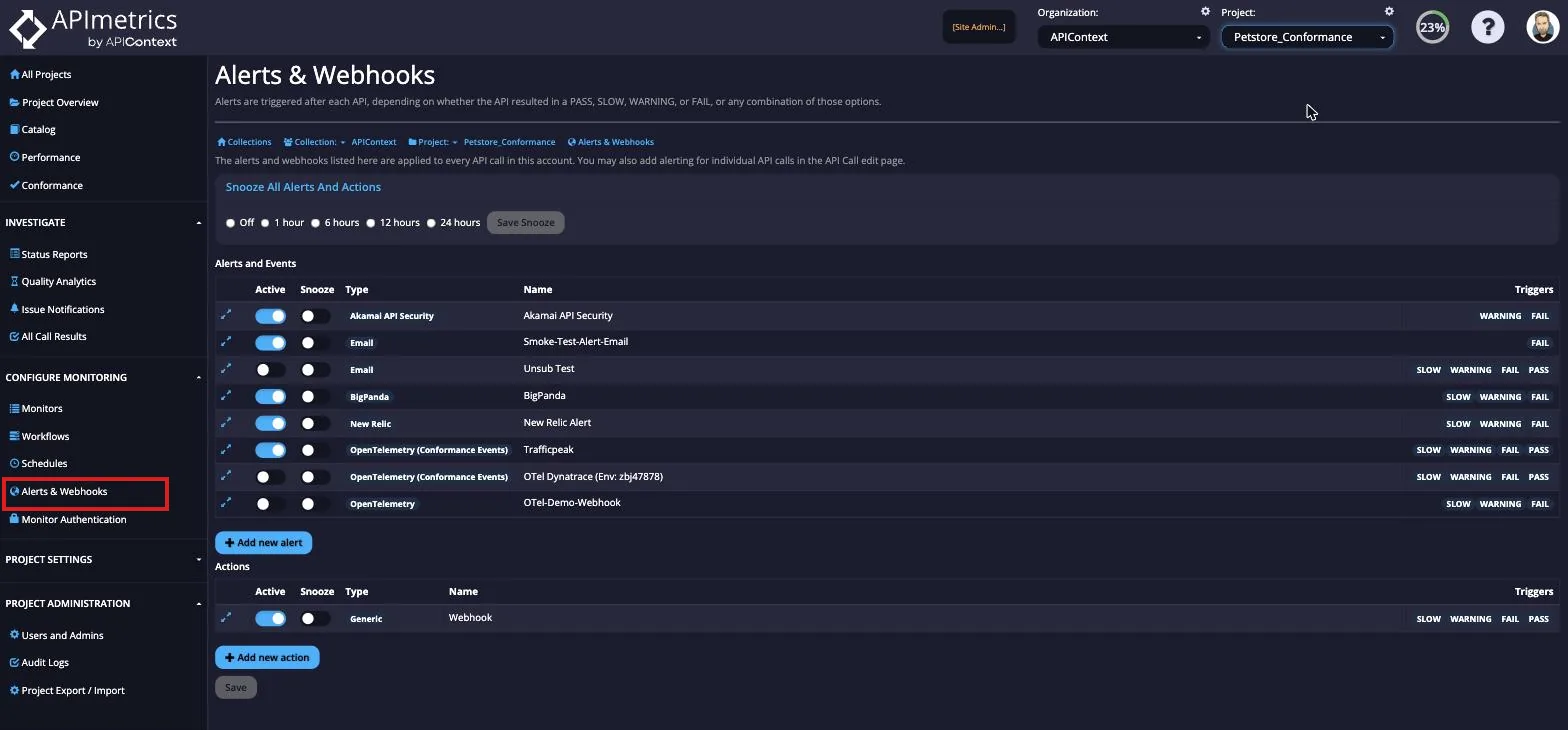Open the Organization APIContext dropdown
This screenshot has width=1568, height=730.
point(1123,37)
